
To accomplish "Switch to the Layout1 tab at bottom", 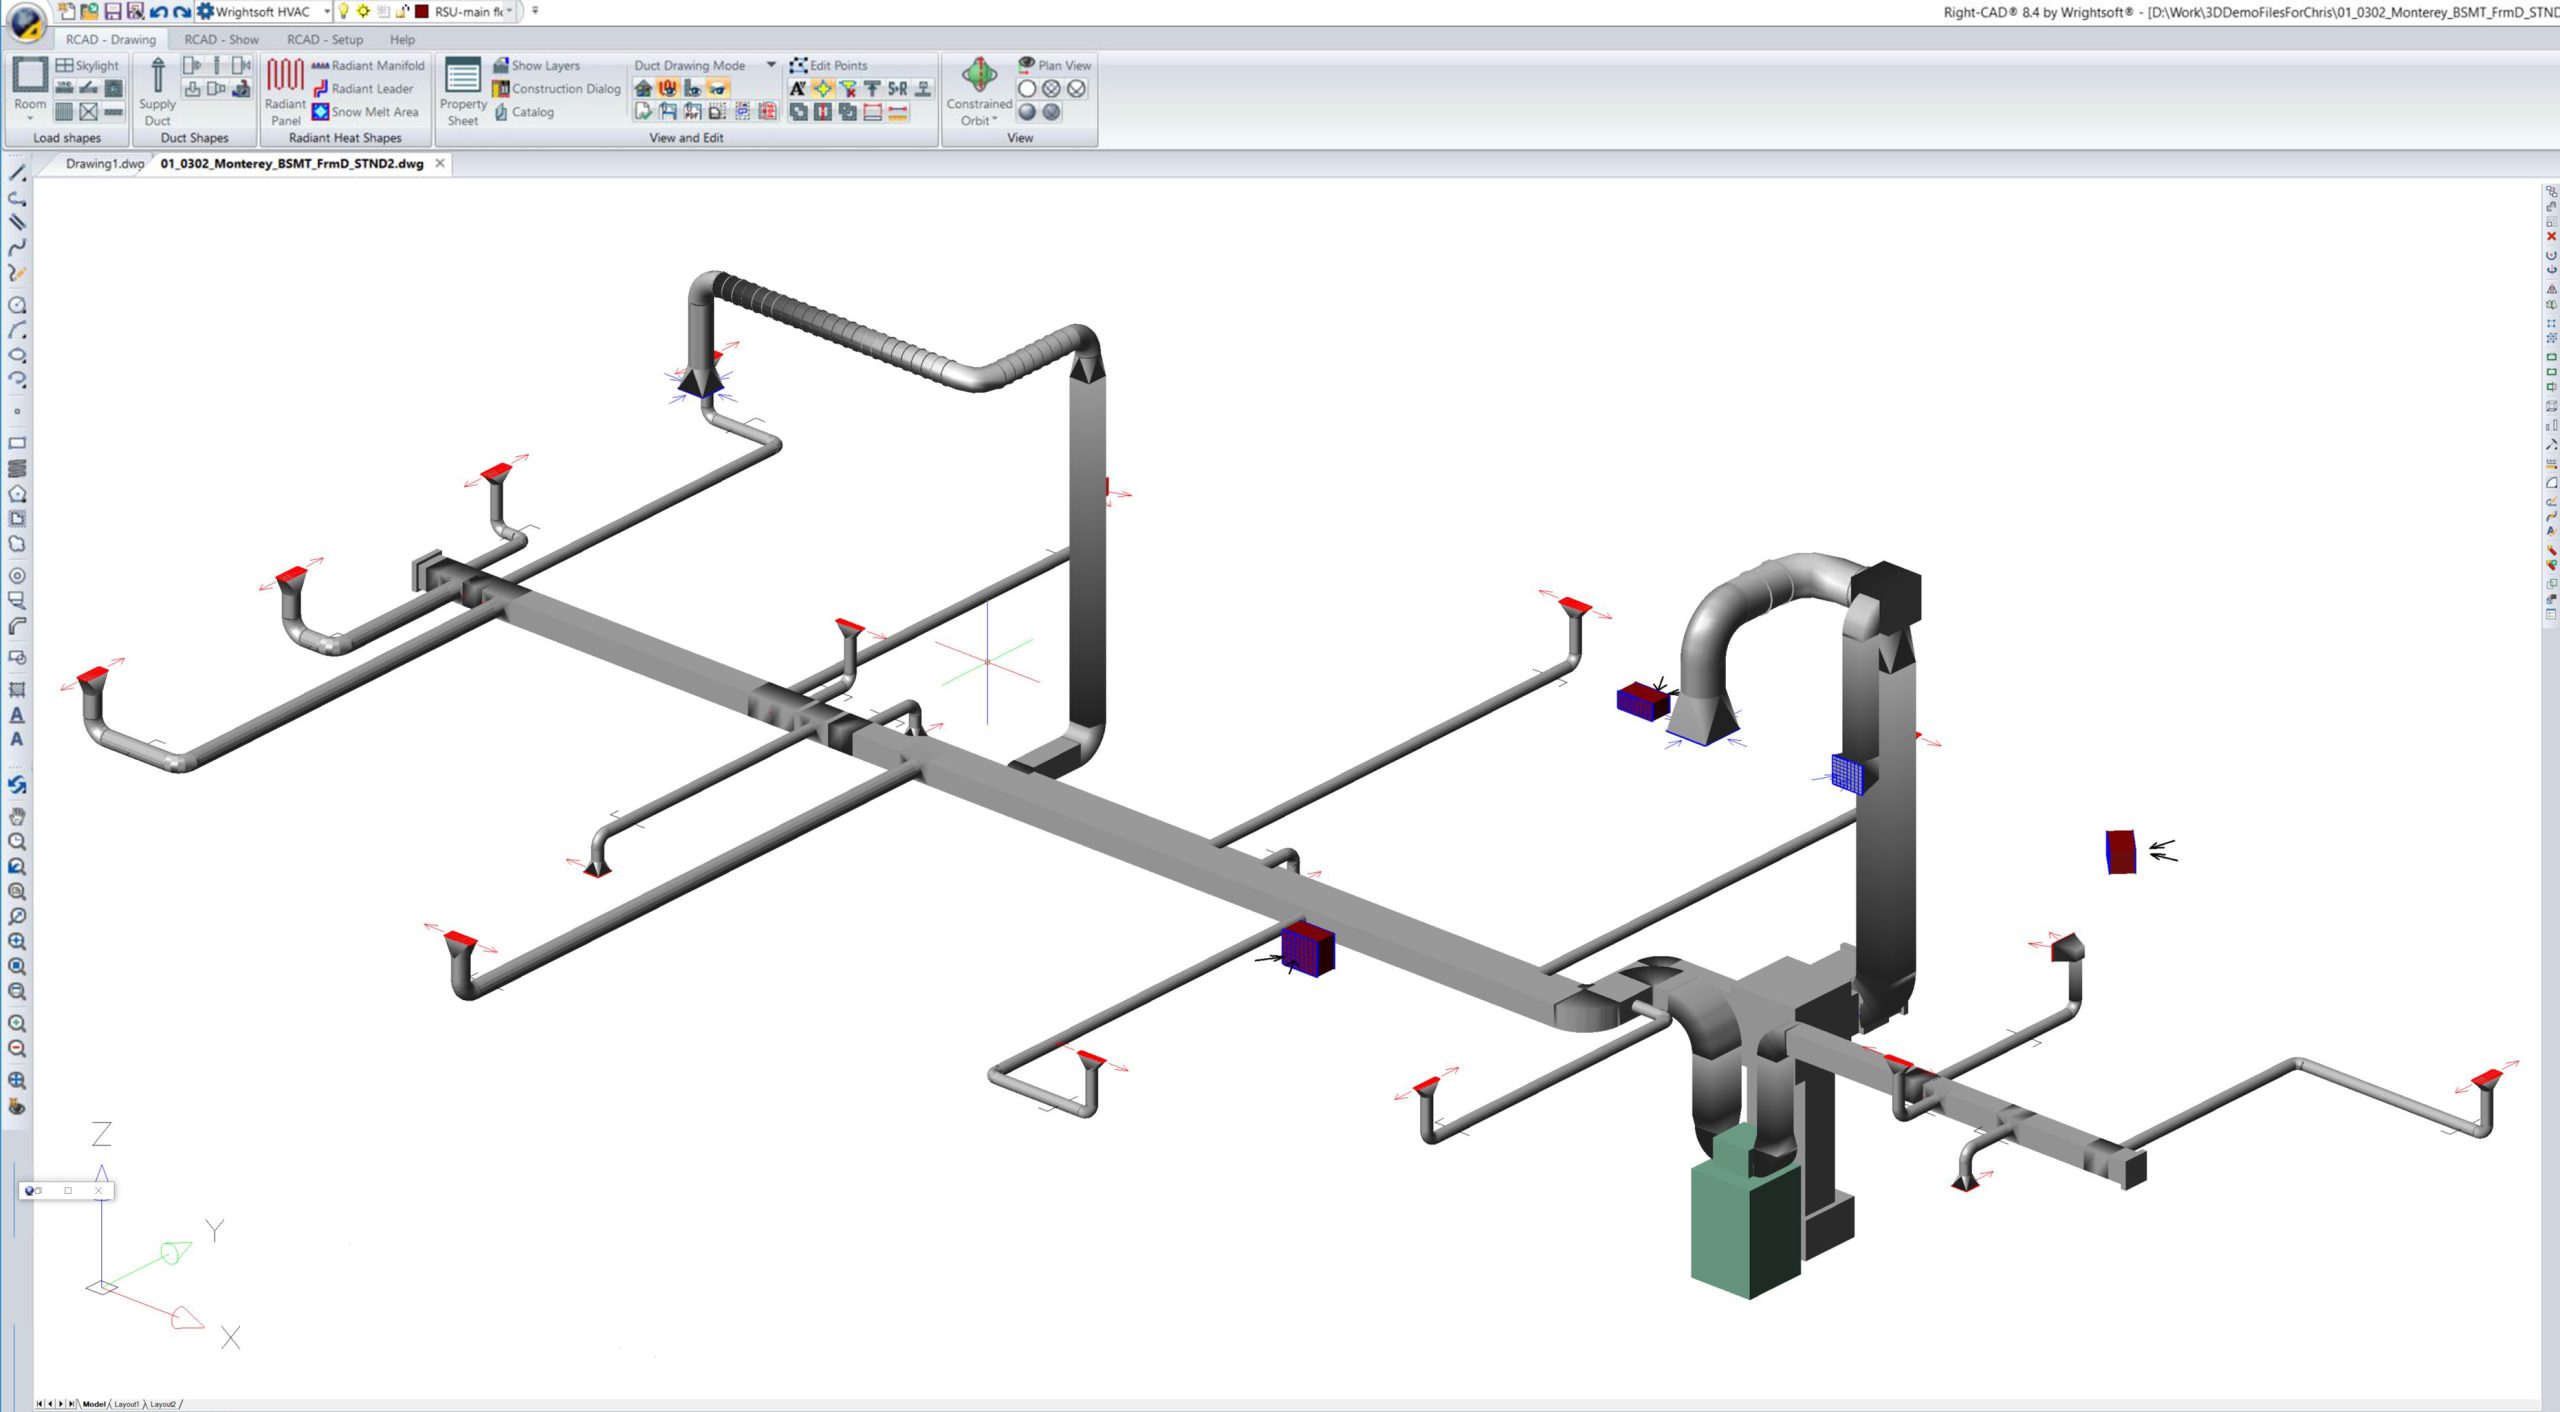I will 126,1403.
